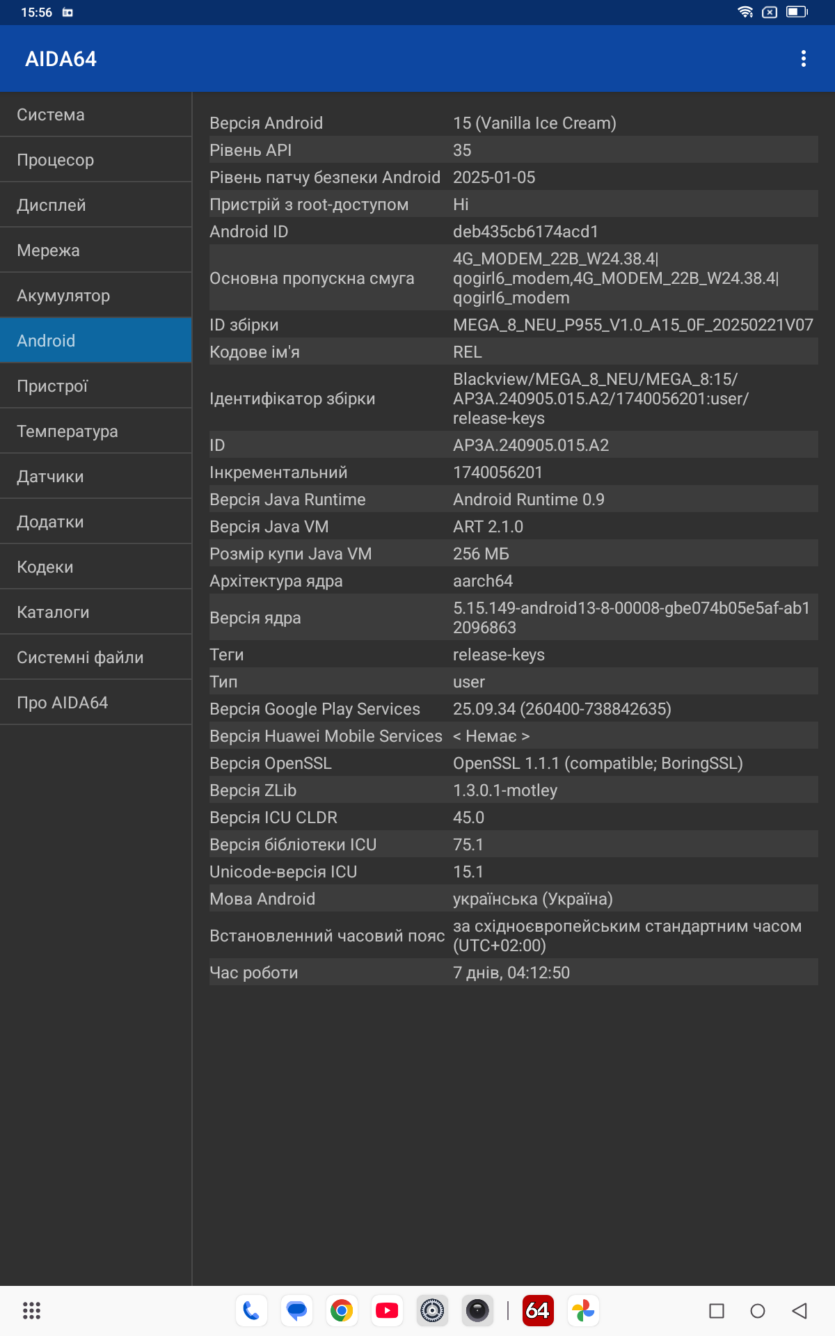Image resolution: width=835 pixels, height=1336 pixels.
Task: Open the Про AIDA64 page
Action: (96, 703)
